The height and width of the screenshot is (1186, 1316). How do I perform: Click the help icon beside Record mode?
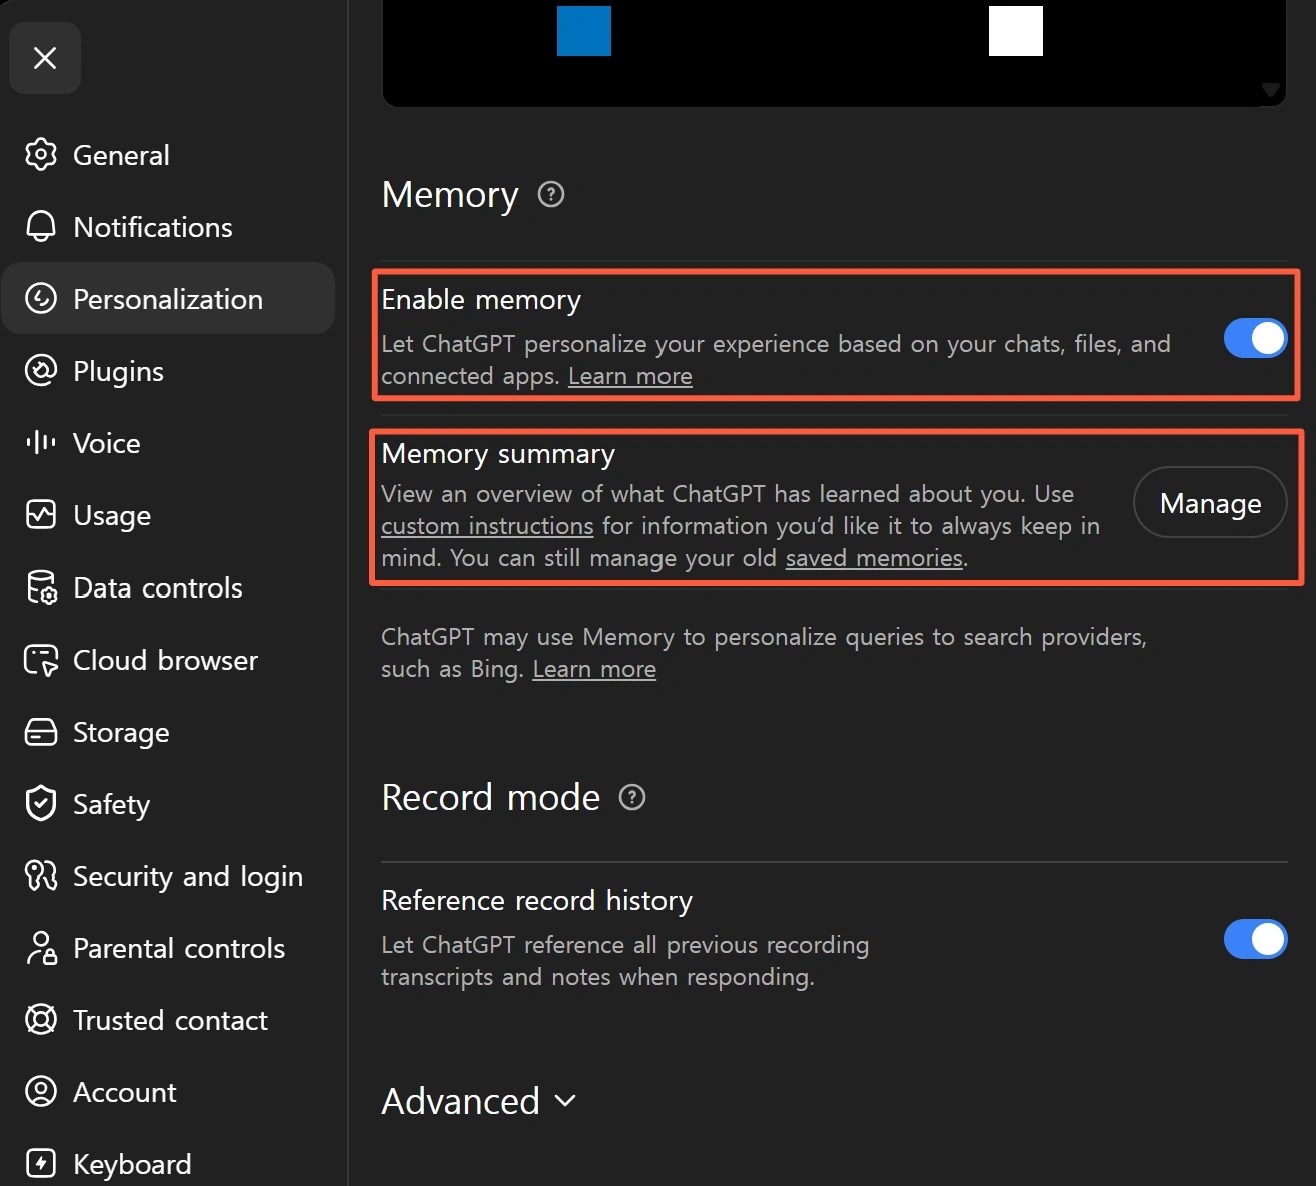pos(632,797)
